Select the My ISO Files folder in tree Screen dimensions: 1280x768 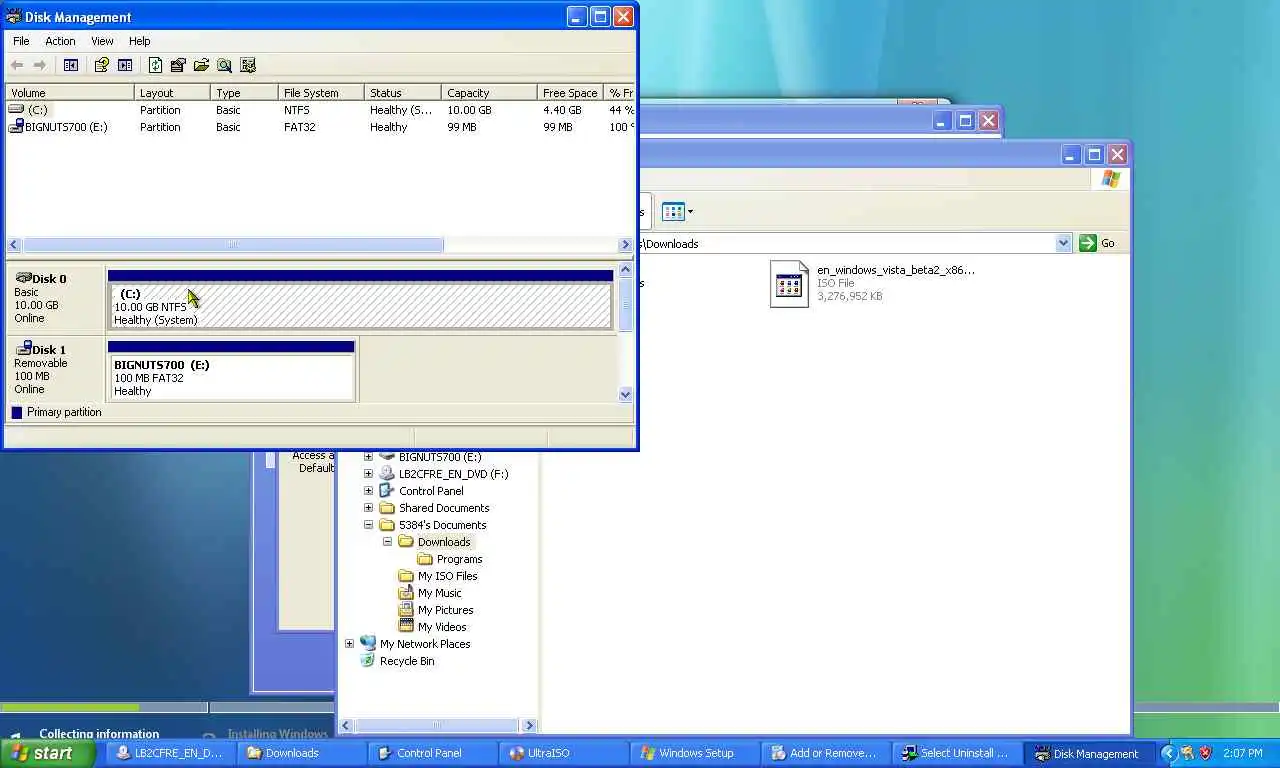[x=447, y=576]
